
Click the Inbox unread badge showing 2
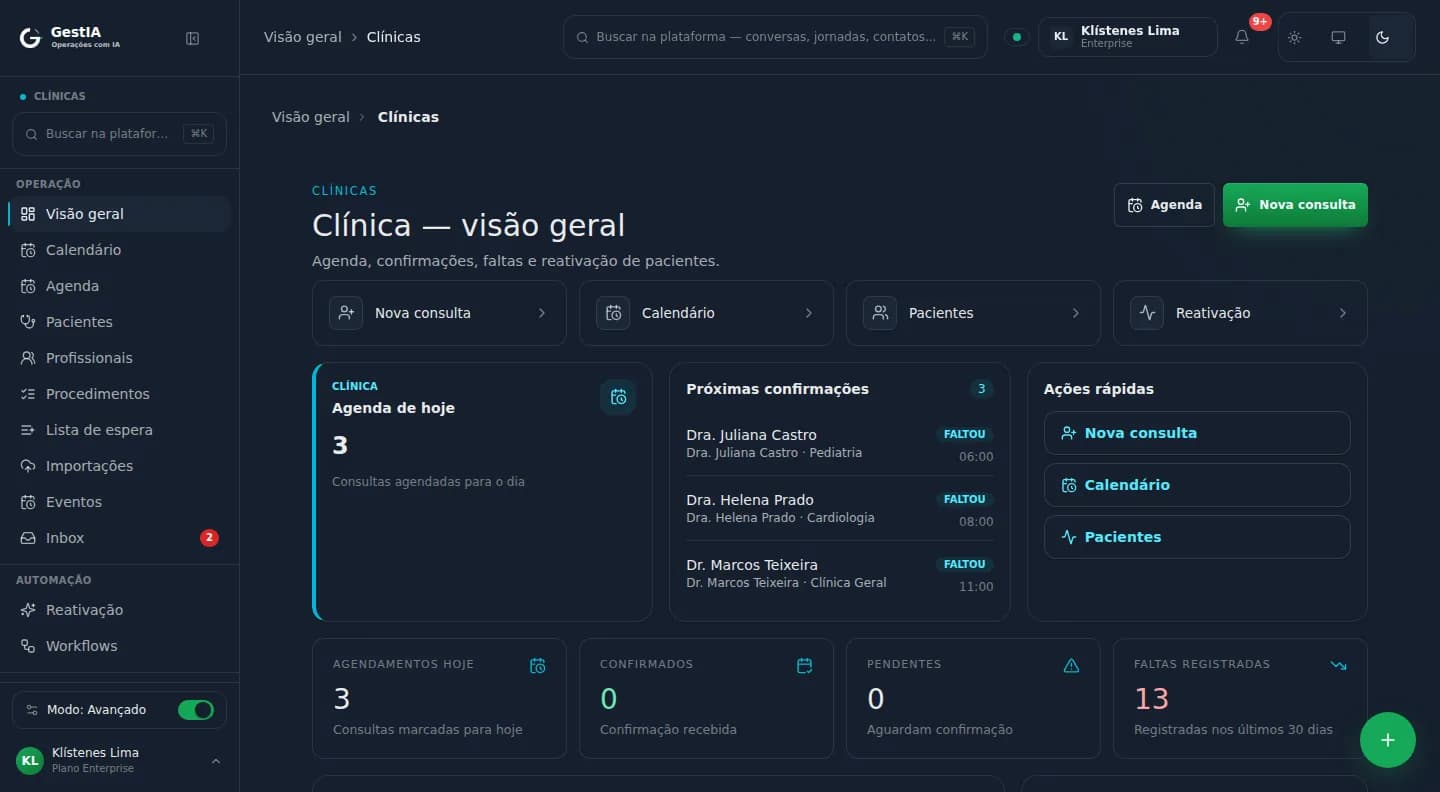click(209, 538)
